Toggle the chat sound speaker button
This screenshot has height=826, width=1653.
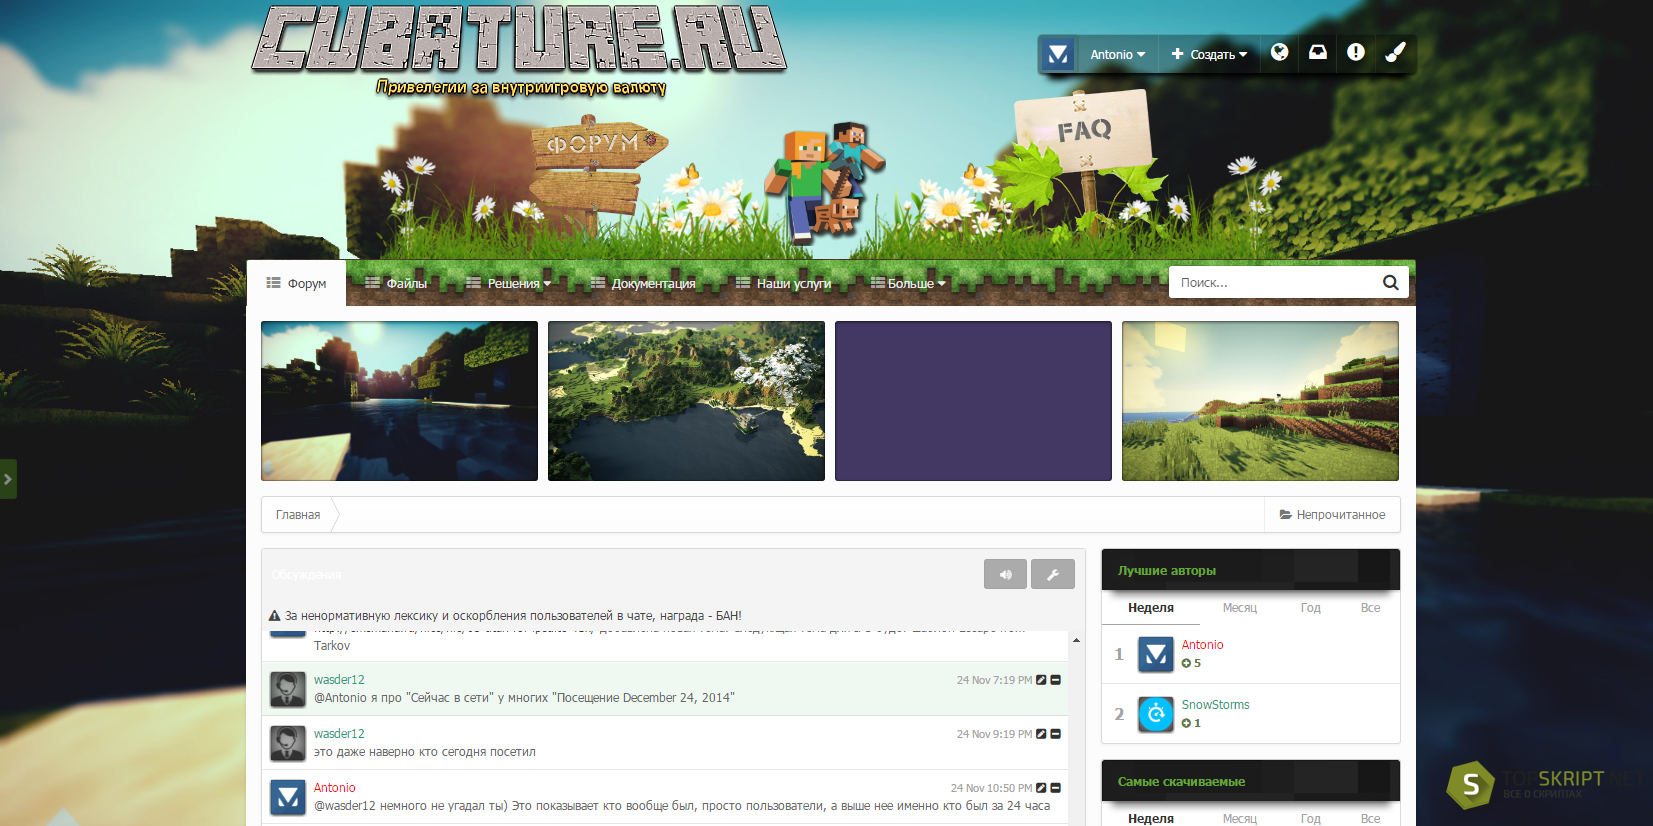pos(1005,574)
